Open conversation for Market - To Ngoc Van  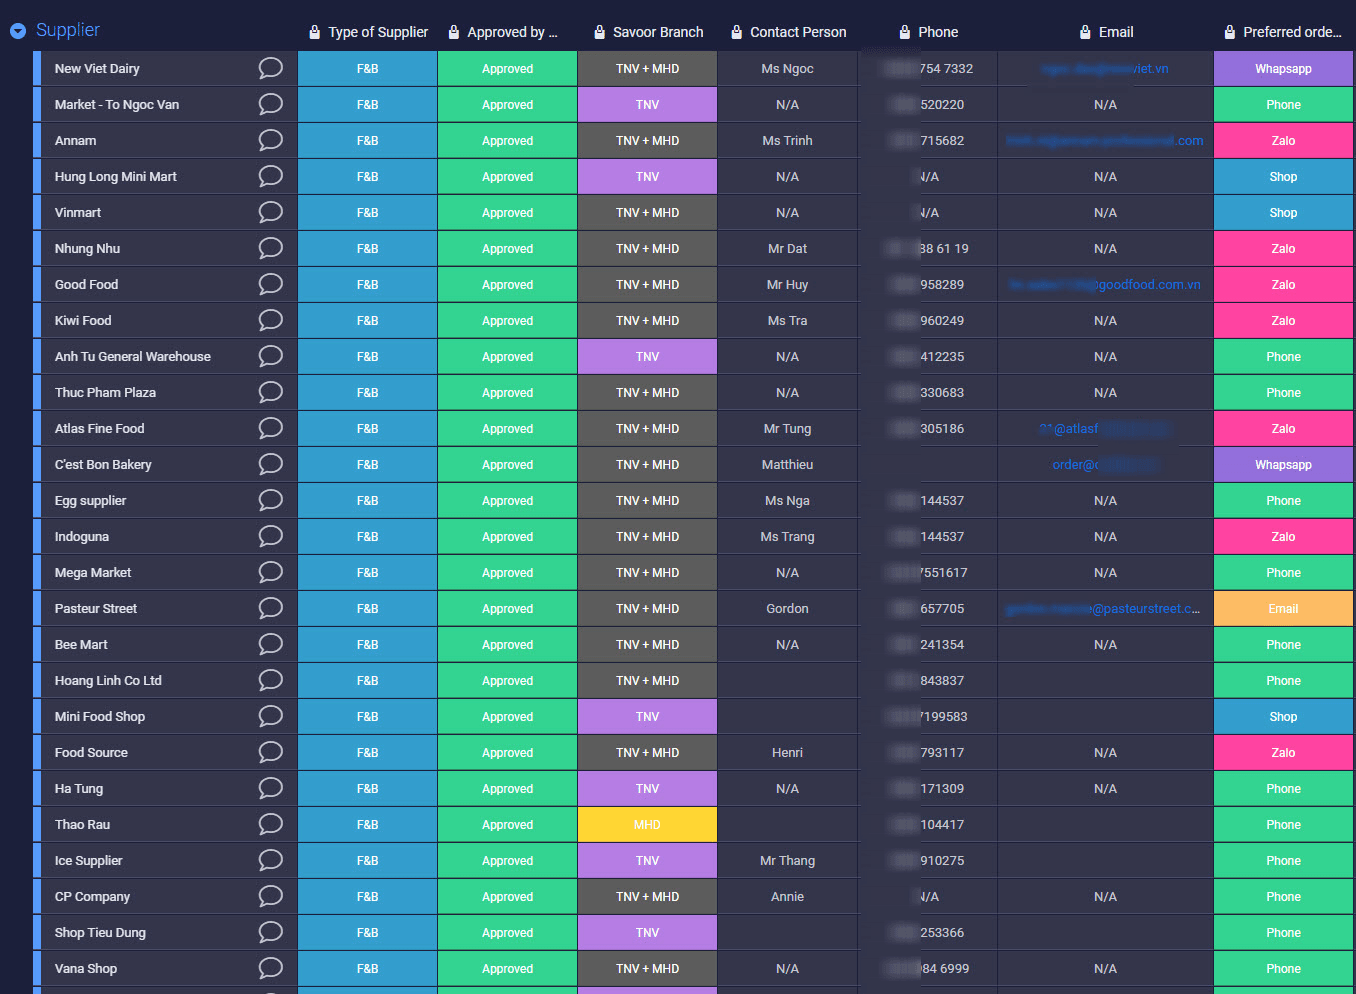271,104
